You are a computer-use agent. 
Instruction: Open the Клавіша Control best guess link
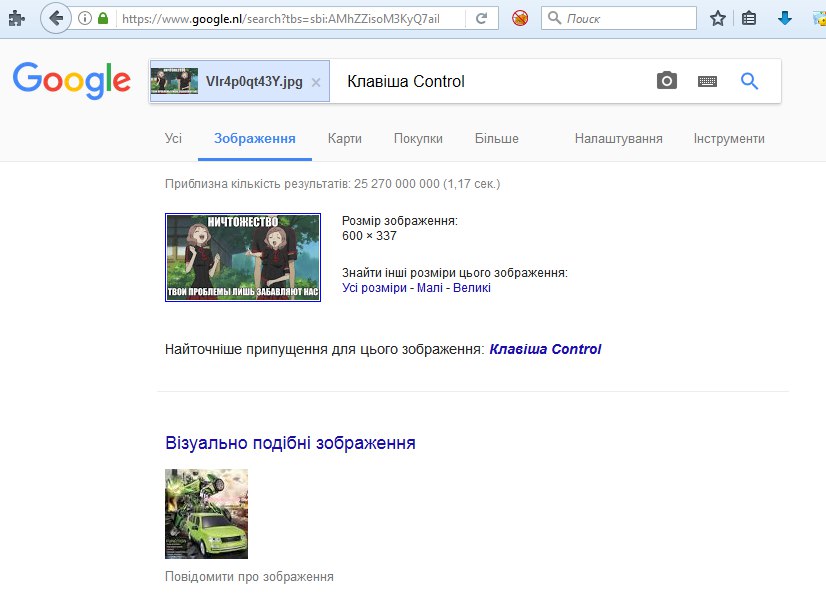(545, 349)
